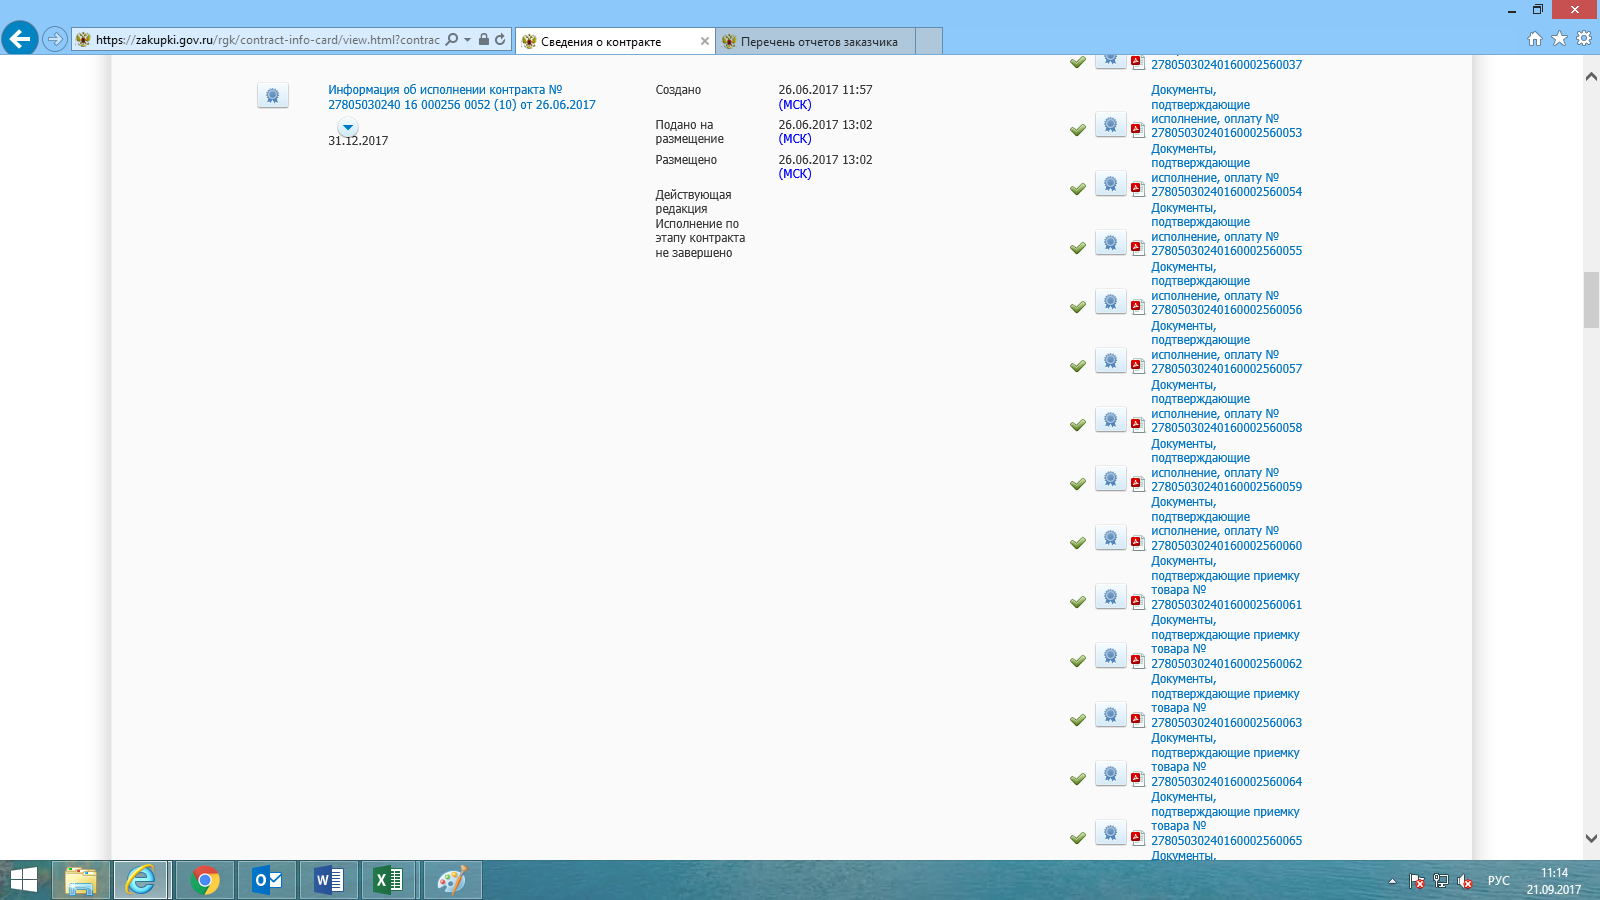The image size is (1600, 900).
Task: Click the PDF icon for document 27805030240160002560054
Action: [x=1137, y=188]
